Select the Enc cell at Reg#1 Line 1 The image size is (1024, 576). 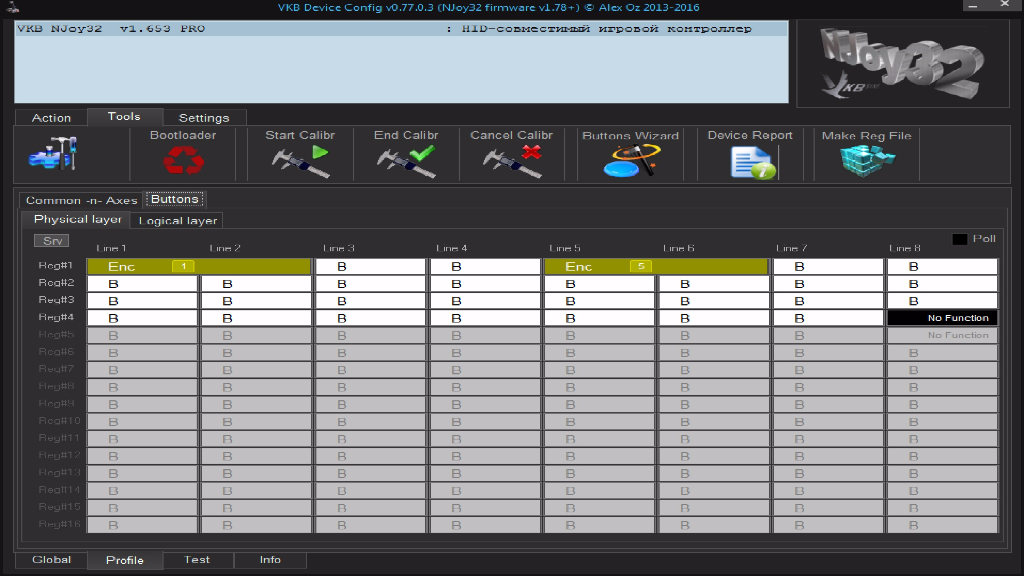point(199,266)
